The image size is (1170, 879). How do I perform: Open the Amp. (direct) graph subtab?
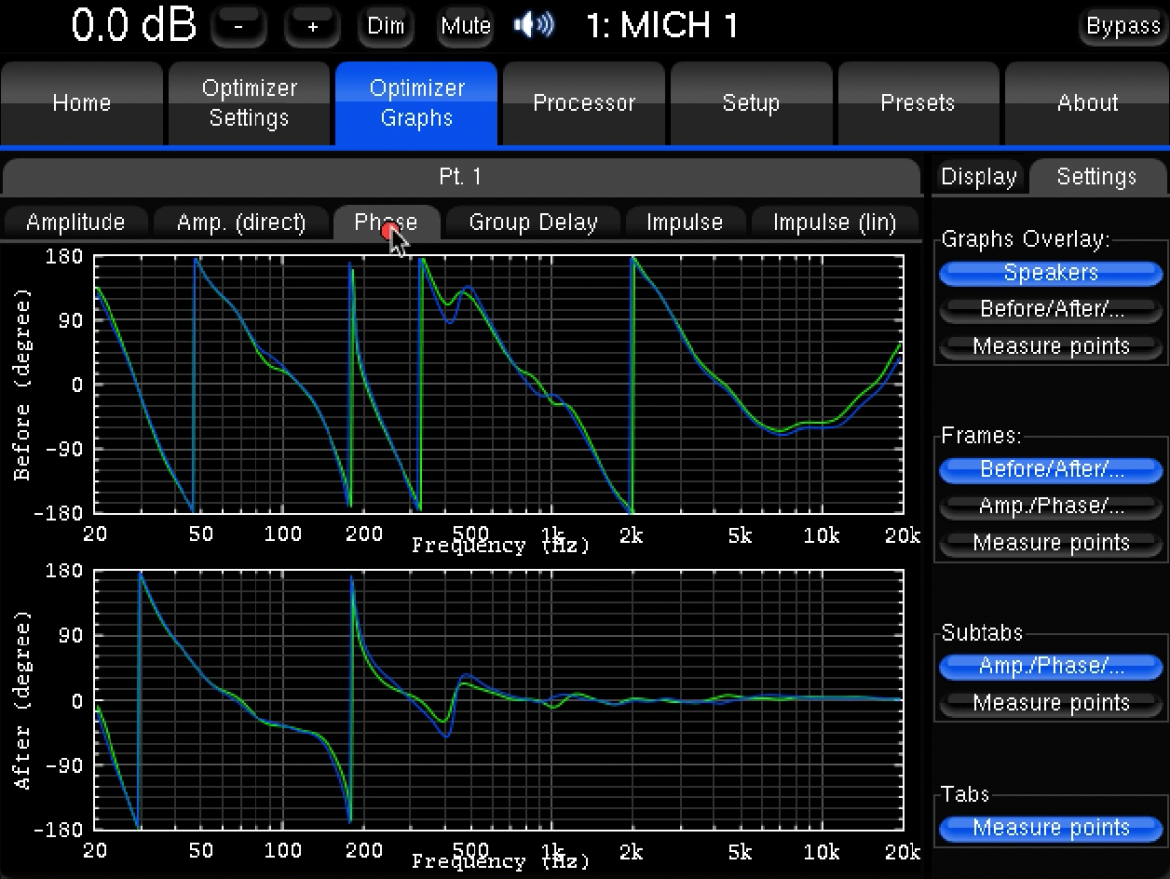241,222
